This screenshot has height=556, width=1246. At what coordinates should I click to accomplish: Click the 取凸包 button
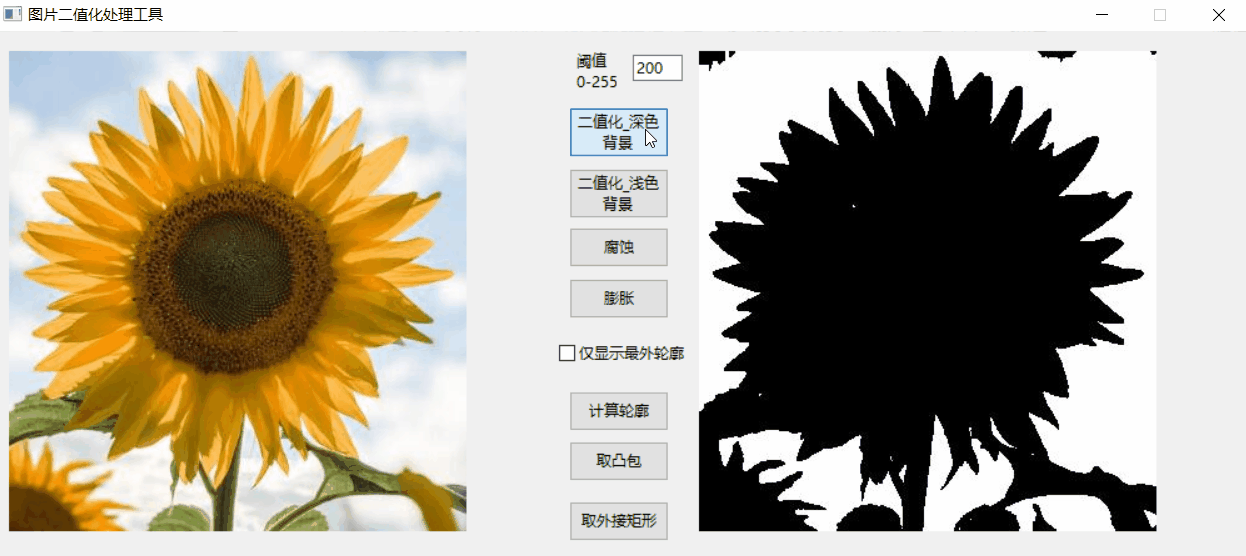(619, 460)
